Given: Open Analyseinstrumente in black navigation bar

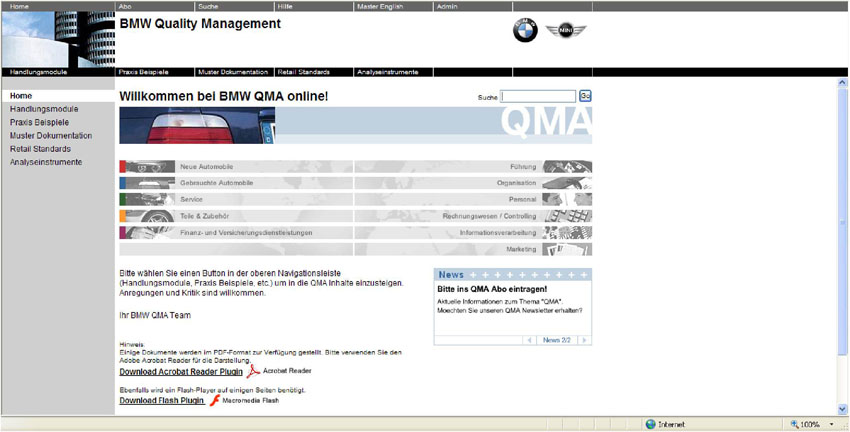Looking at the screenshot, I should click(380, 72).
